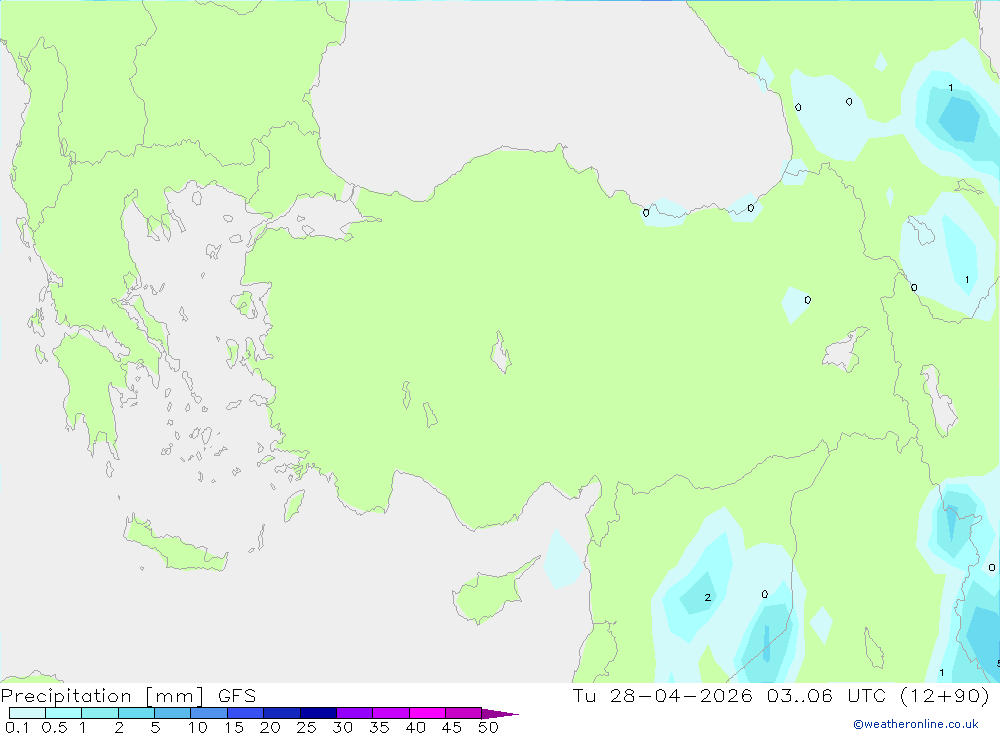Screen dimensions: 1000x733
Task: Select the 2 to 5 mm legend color
Action: tap(136, 713)
